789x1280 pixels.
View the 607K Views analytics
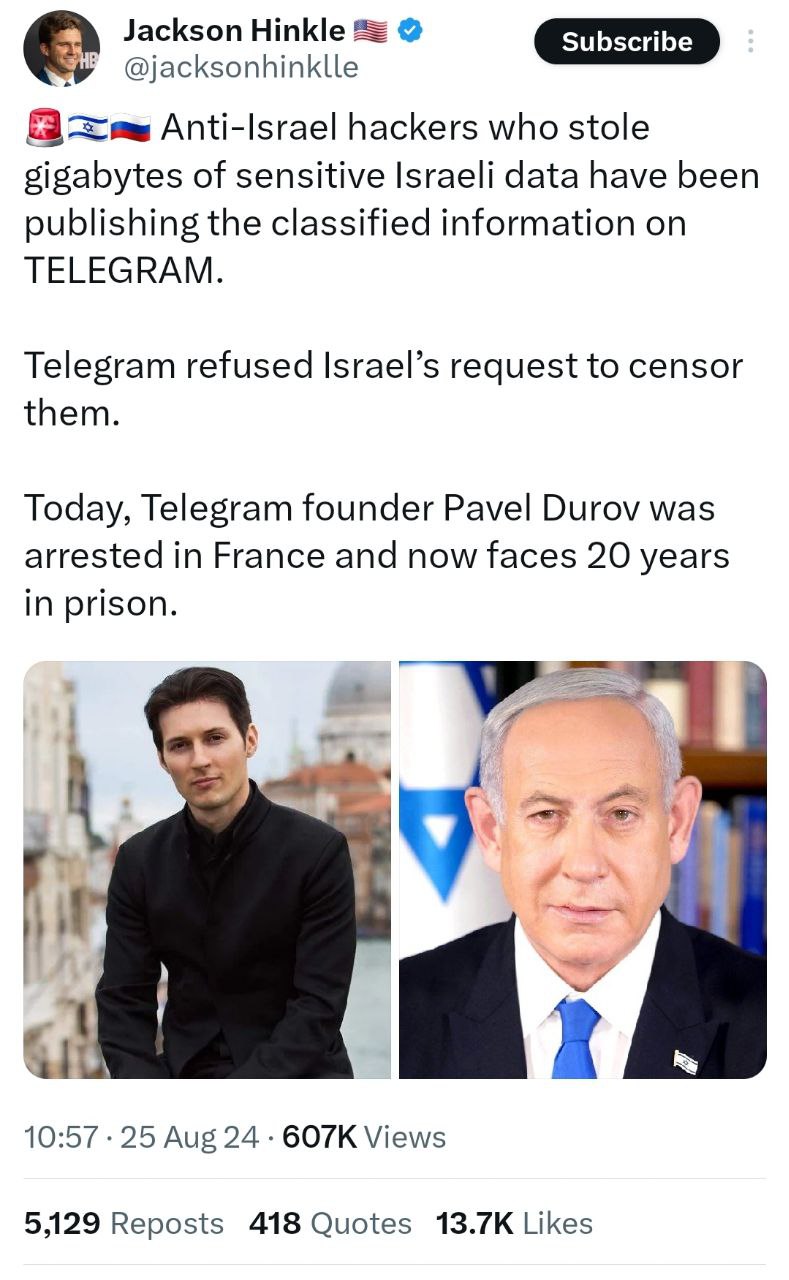365,1137
